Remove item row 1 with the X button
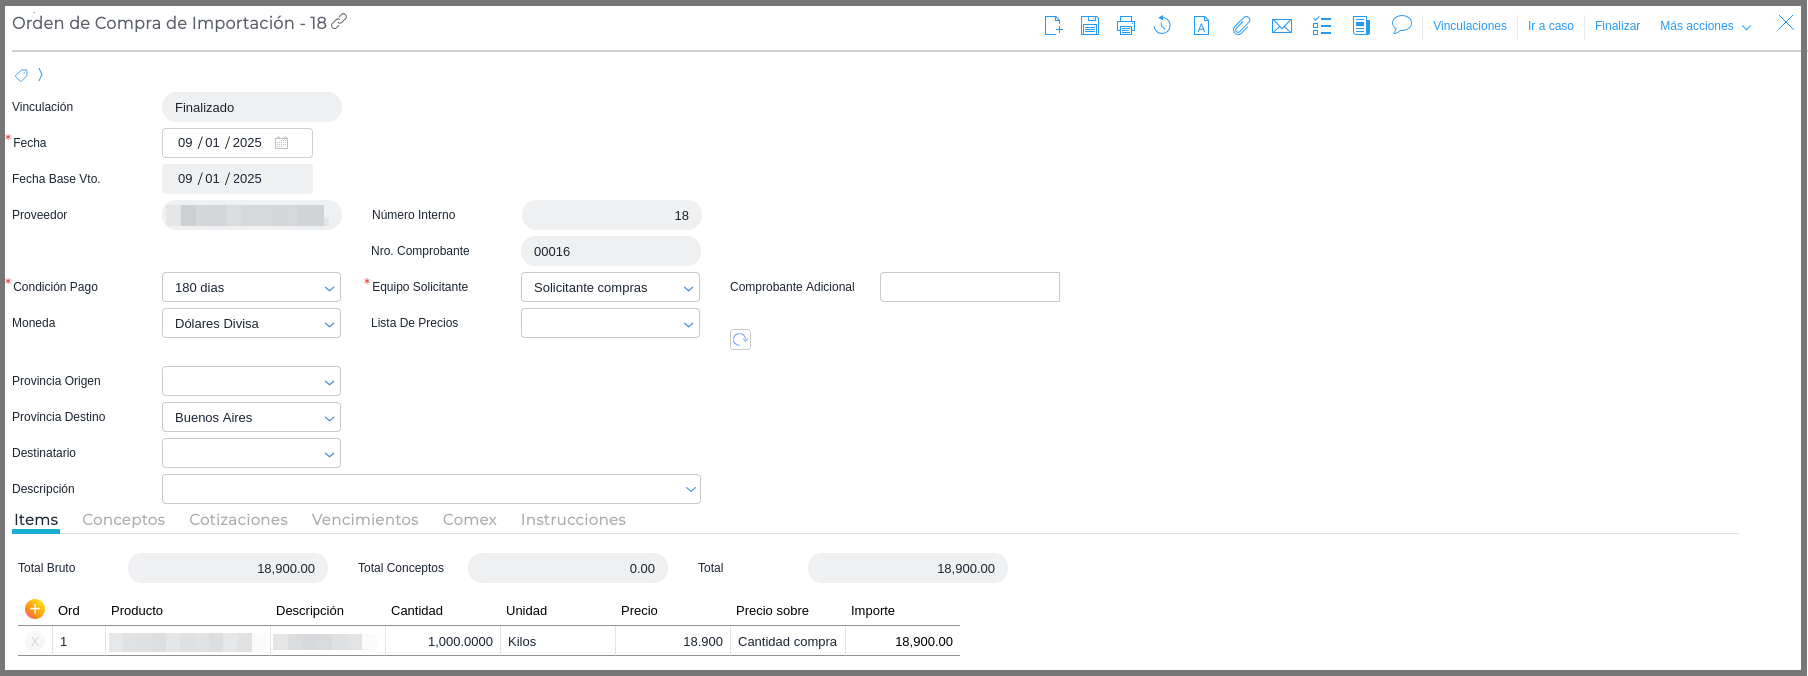The height and width of the screenshot is (676, 1808). [35, 642]
